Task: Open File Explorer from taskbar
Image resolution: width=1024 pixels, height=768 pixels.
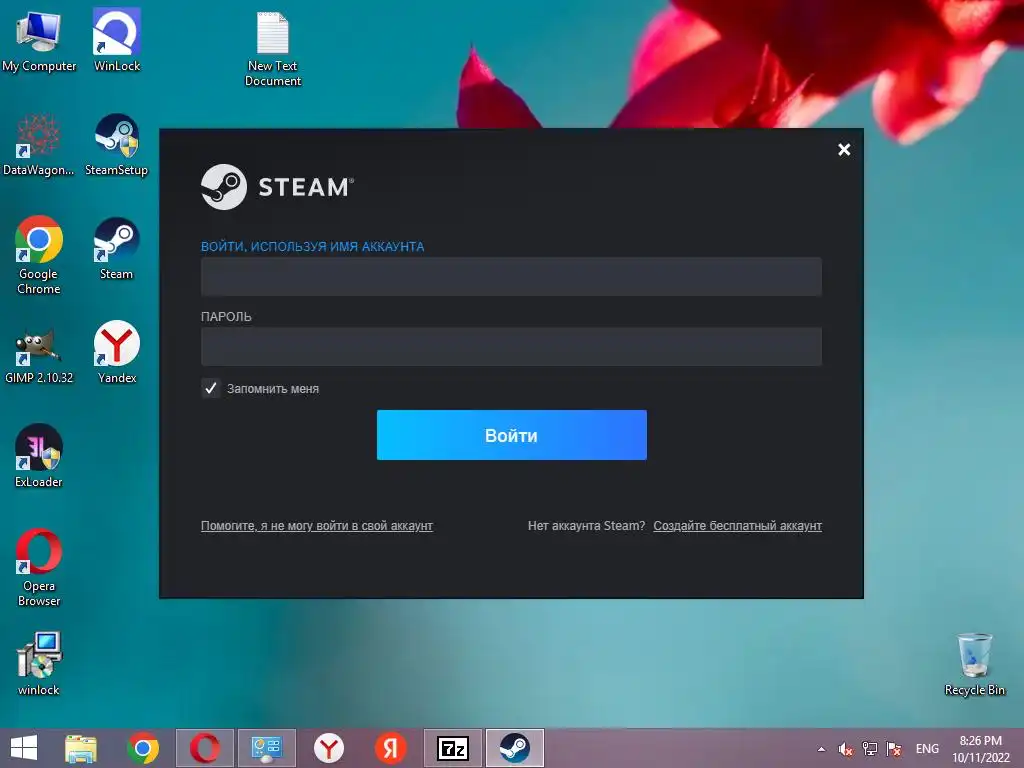Action: pos(81,748)
